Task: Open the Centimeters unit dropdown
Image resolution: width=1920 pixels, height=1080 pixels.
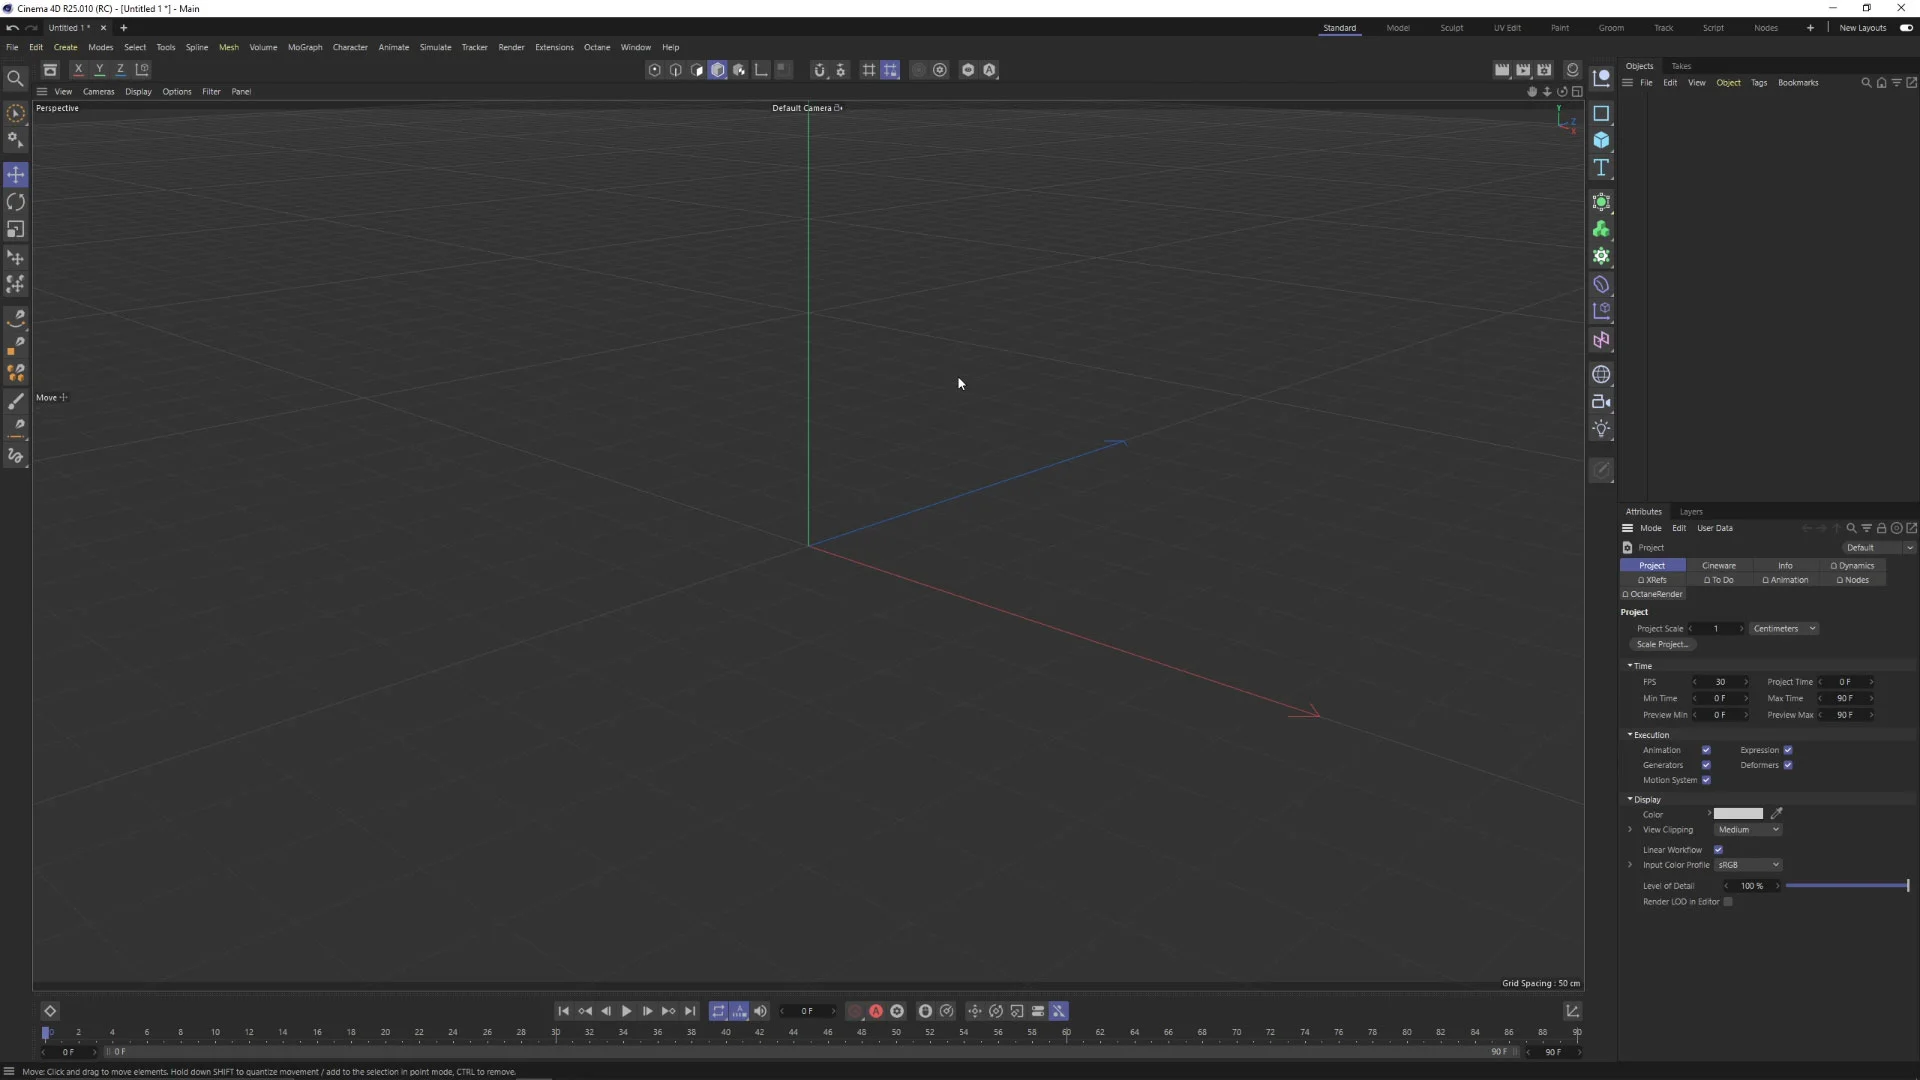Action: coord(1784,629)
